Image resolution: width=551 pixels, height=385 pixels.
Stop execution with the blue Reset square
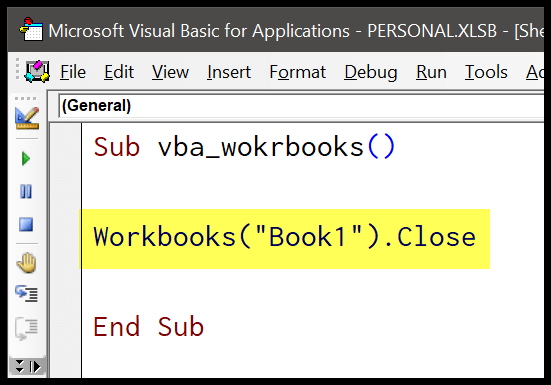coord(26,224)
